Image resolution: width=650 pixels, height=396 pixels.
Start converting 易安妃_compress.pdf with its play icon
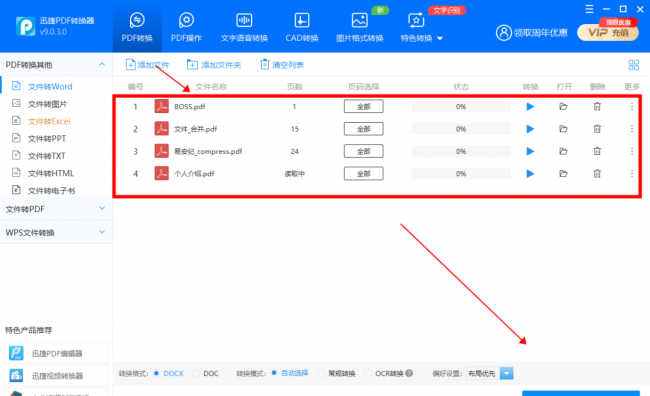530,151
